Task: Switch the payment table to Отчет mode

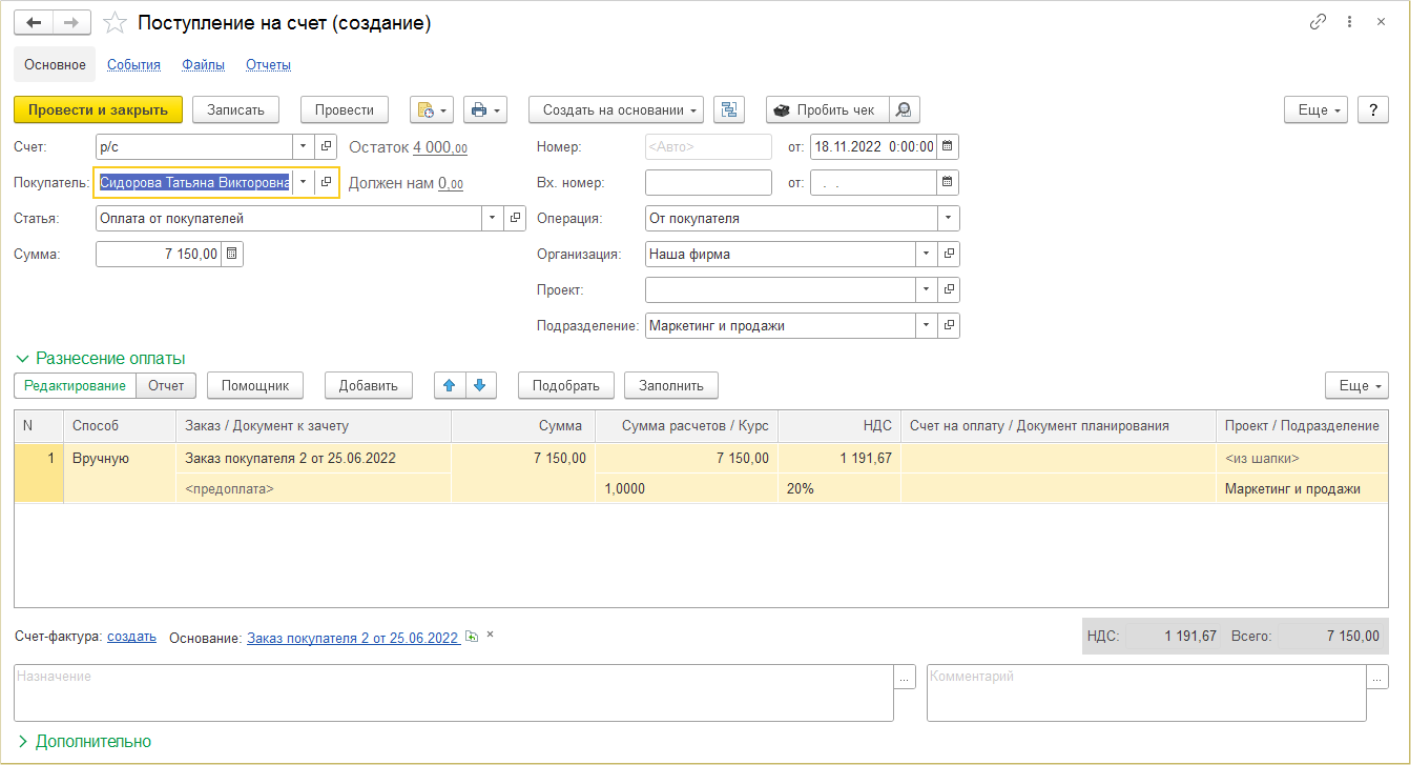Action: [x=166, y=385]
